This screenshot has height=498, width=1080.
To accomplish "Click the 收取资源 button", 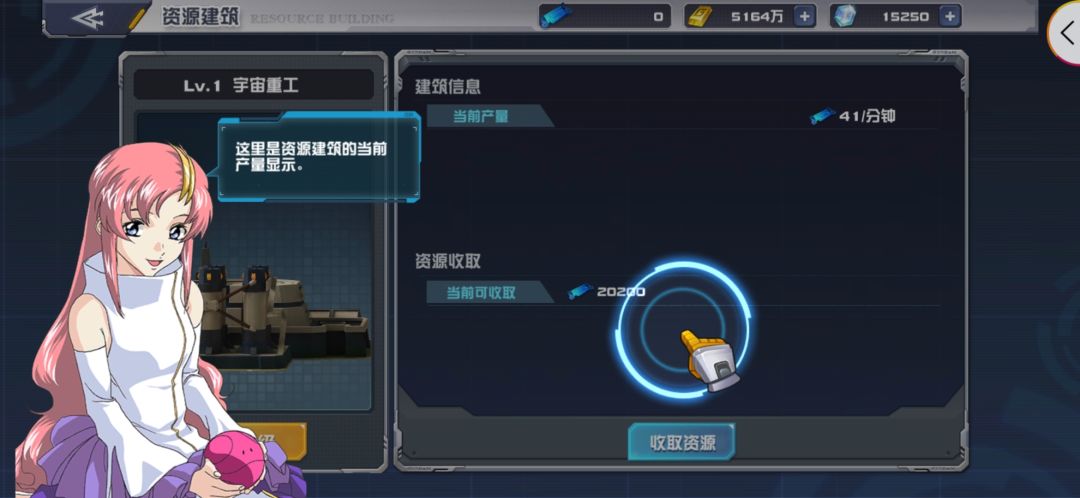I will tap(682, 442).
